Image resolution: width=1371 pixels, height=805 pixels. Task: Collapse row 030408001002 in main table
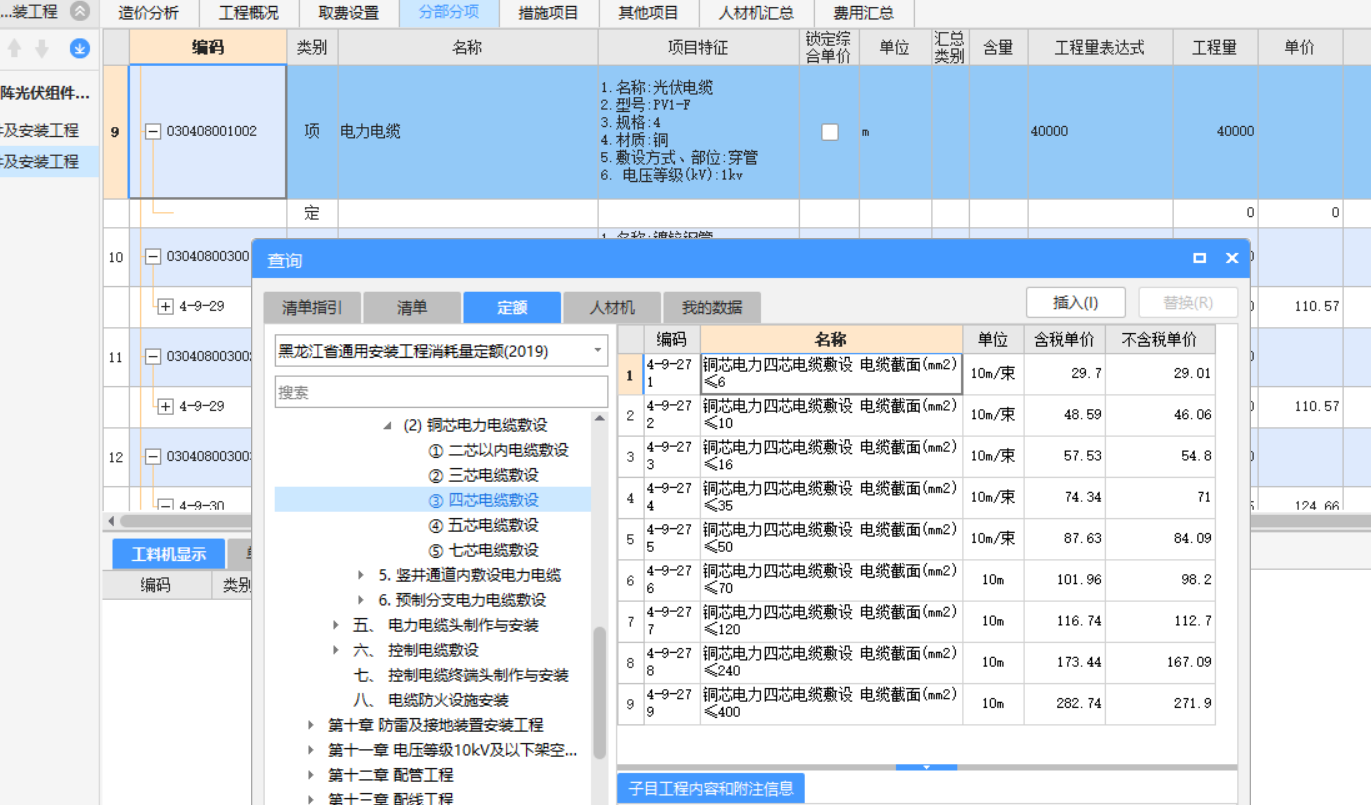click(153, 131)
